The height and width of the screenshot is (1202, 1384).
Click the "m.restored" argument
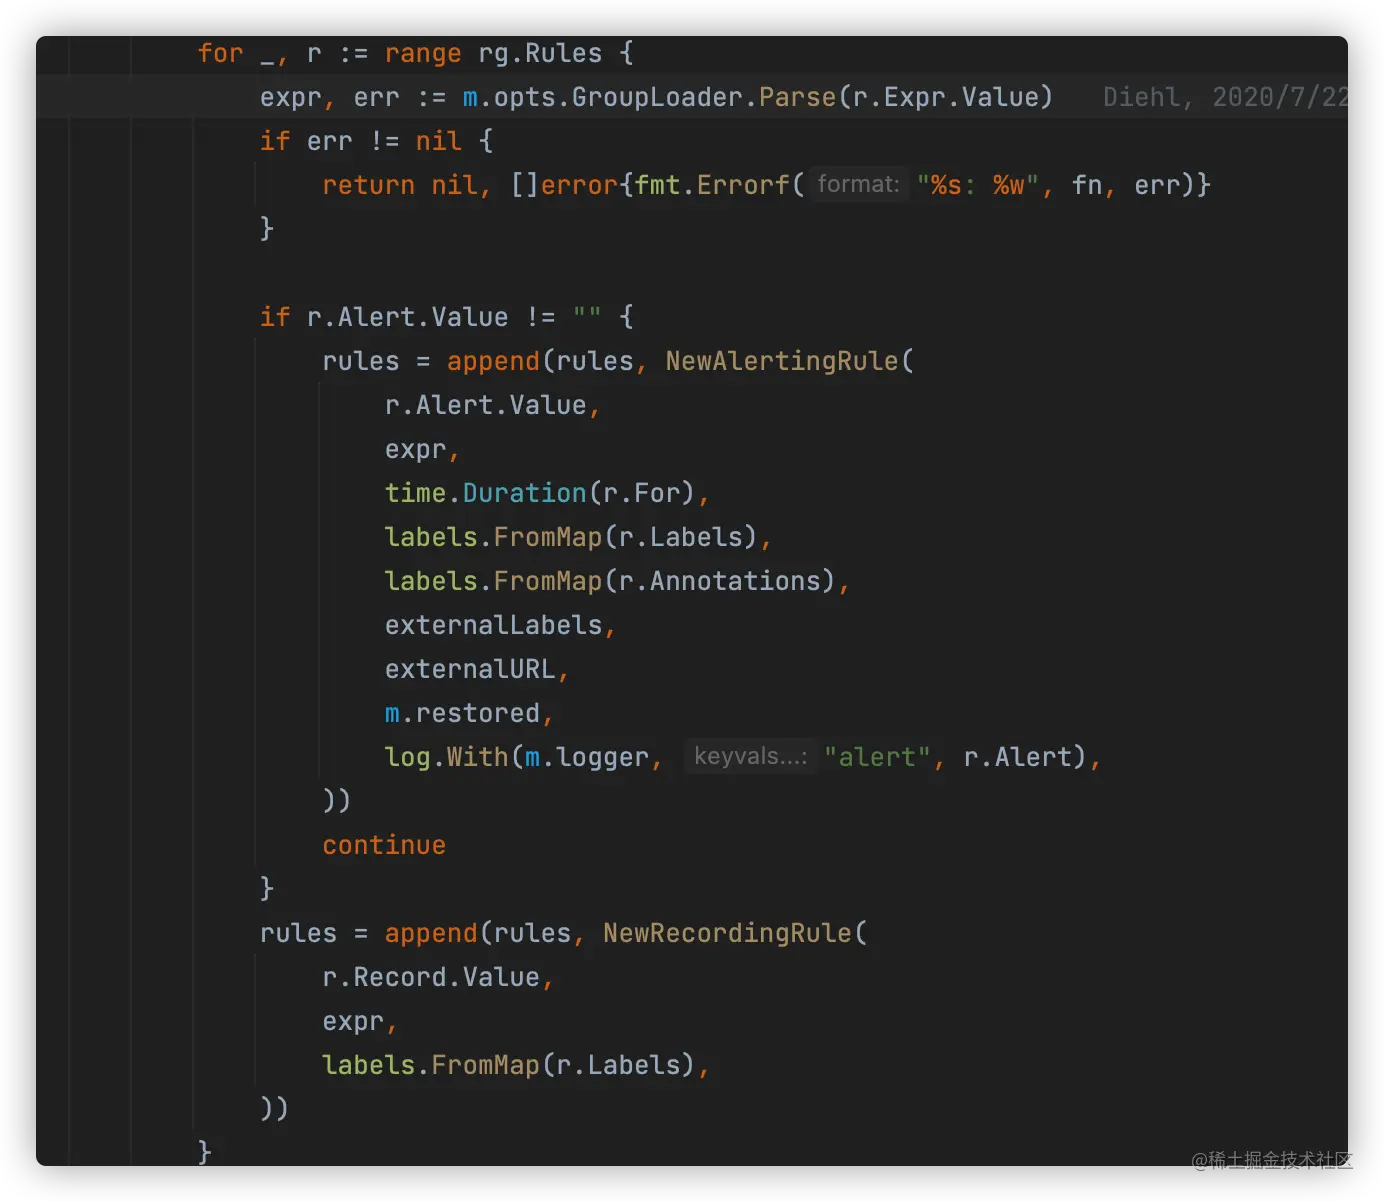[x=462, y=714]
